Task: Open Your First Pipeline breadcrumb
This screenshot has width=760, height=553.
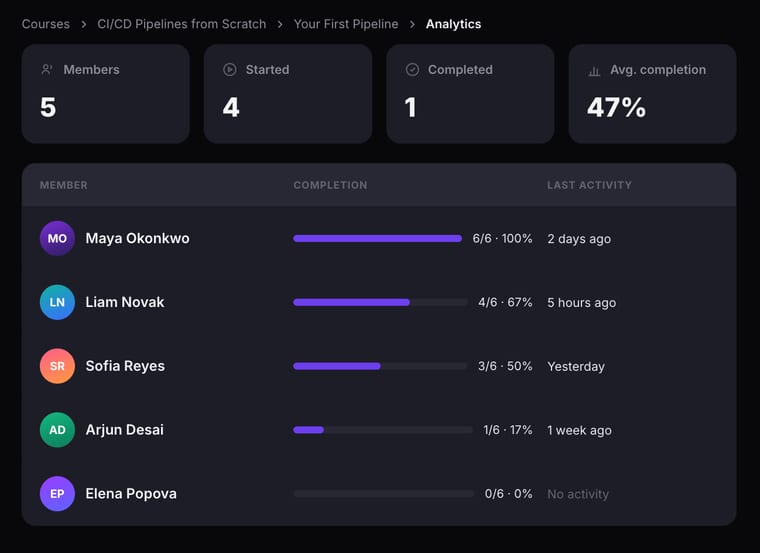Action: point(346,24)
